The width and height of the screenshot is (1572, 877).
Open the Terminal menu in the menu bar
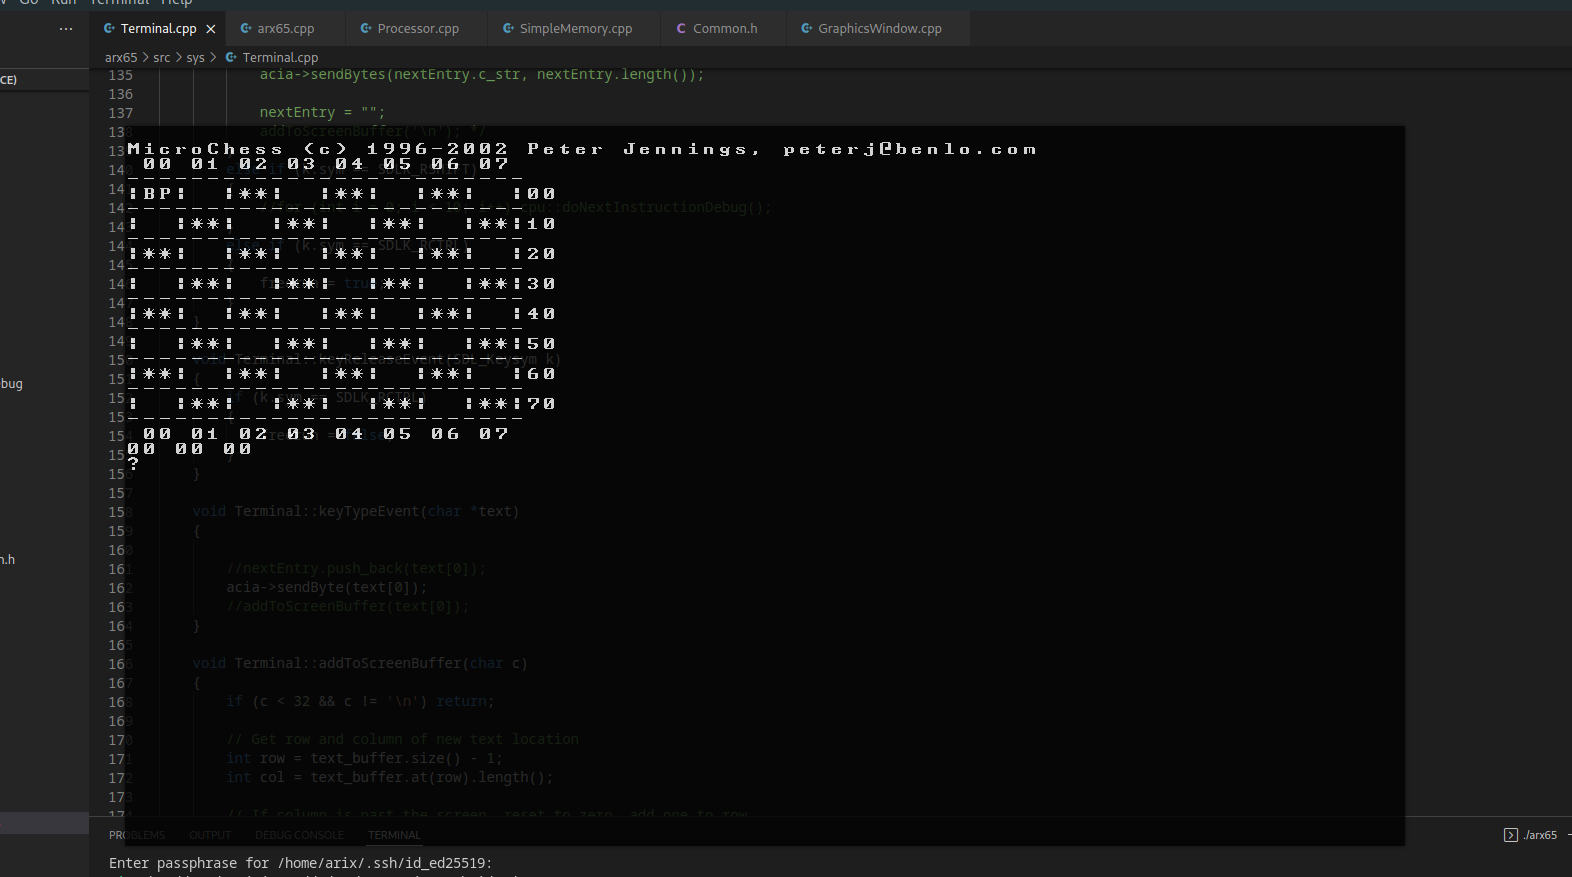(x=121, y=3)
